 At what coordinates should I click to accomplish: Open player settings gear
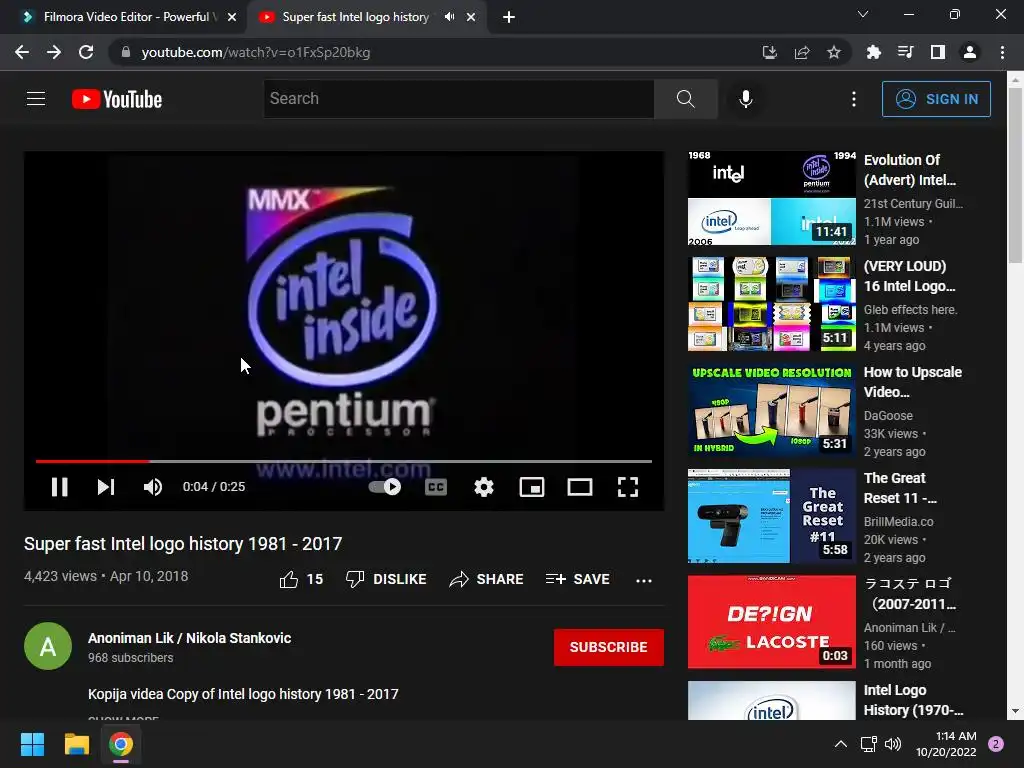pos(484,487)
